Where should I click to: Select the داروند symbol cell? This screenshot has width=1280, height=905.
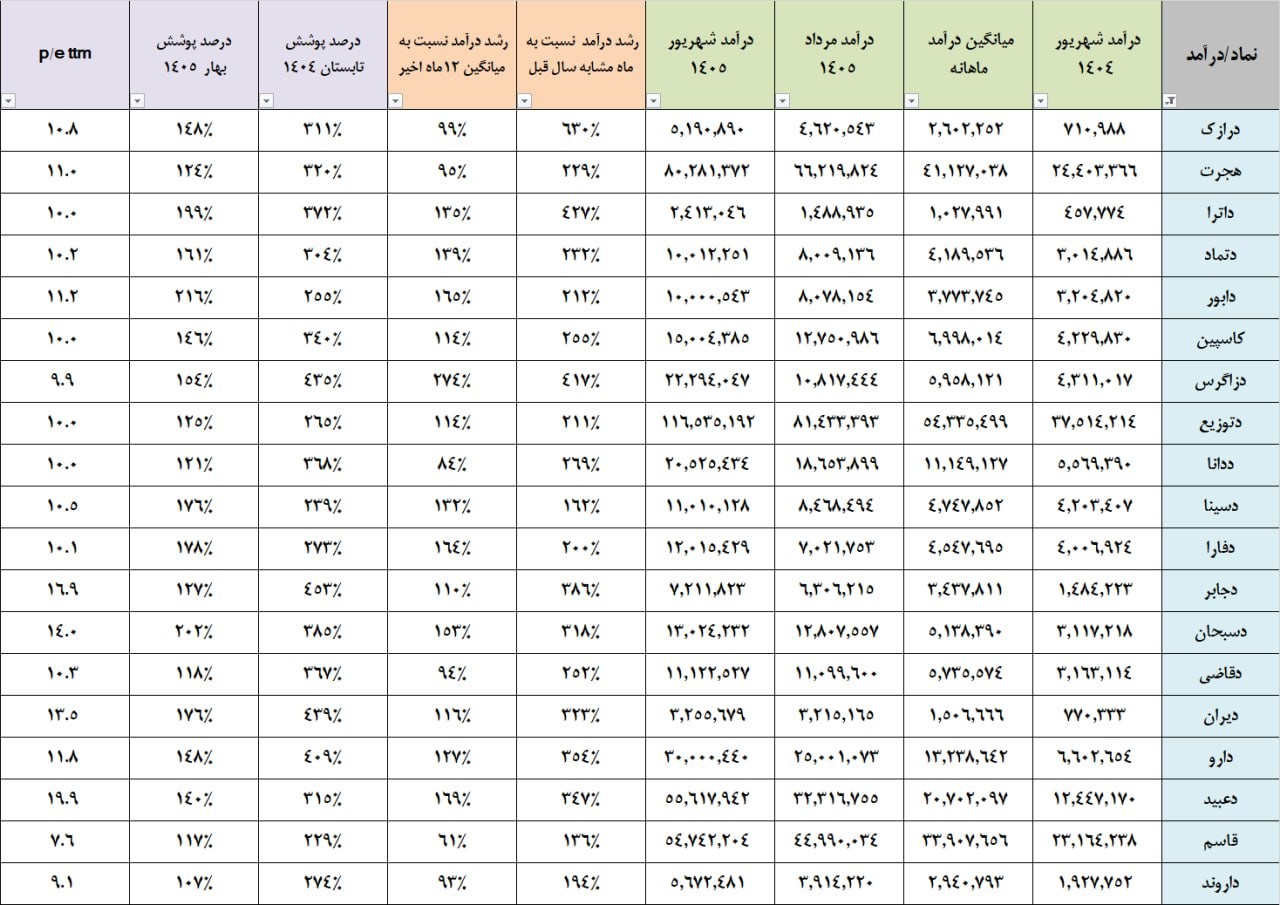tap(1220, 884)
